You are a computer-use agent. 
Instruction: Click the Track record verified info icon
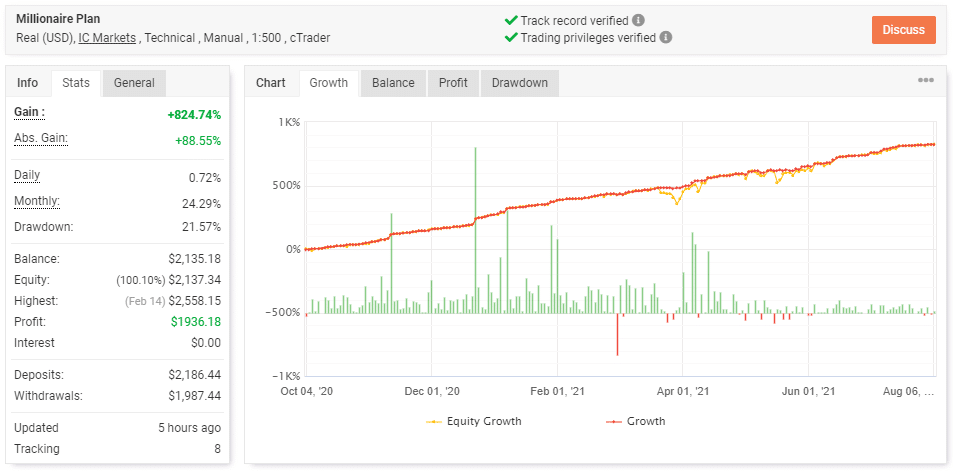tap(639, 20)
